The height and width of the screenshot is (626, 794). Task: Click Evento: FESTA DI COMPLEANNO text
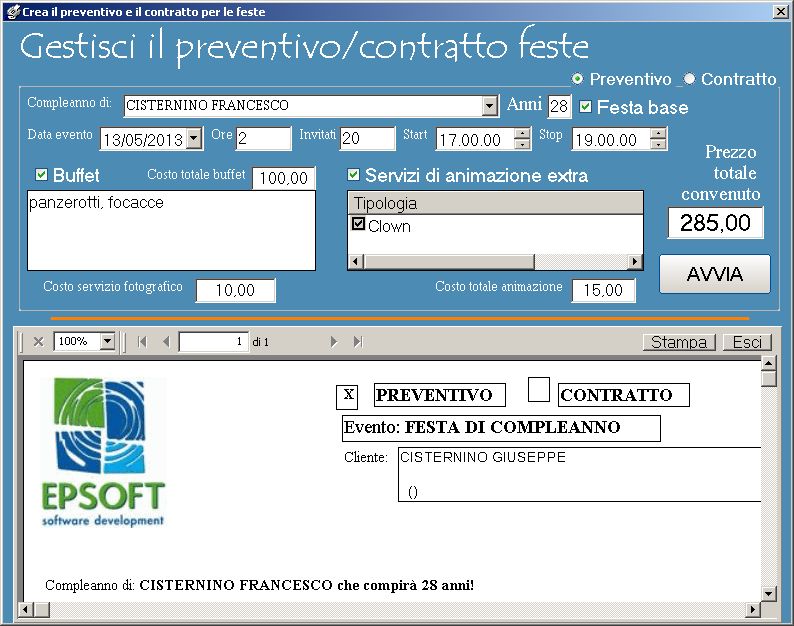(482, 427)
